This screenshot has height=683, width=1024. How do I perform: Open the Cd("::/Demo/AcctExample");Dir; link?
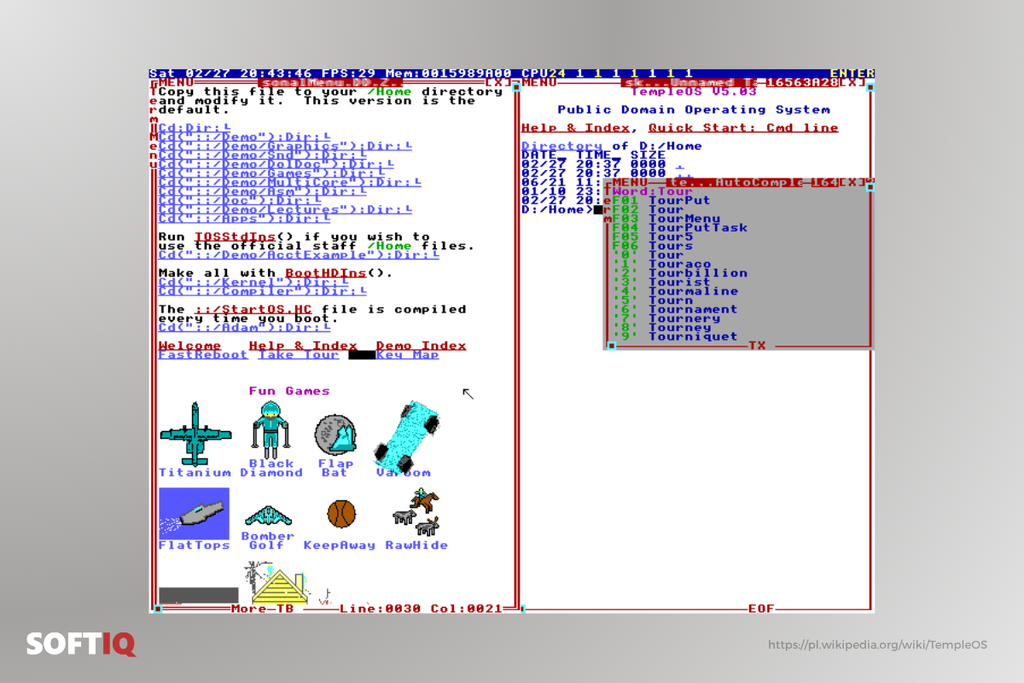coord(298,255)
